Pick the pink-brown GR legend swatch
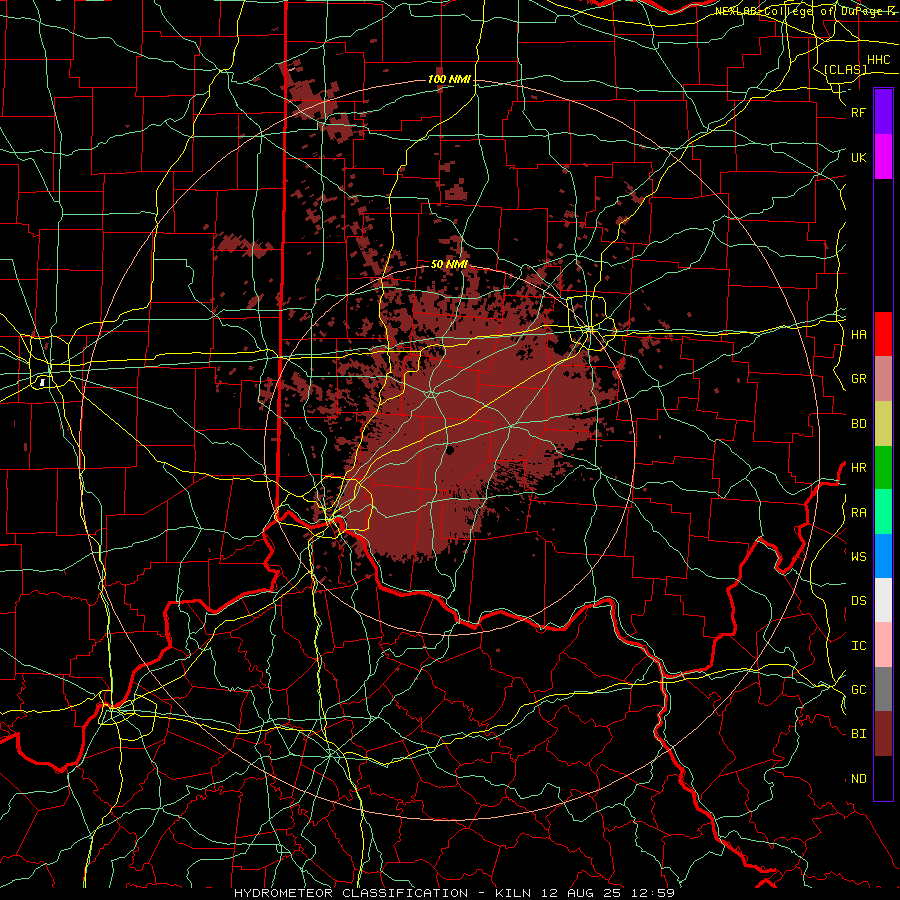Screen dimensions: 900x900 (x=883, y=379)
